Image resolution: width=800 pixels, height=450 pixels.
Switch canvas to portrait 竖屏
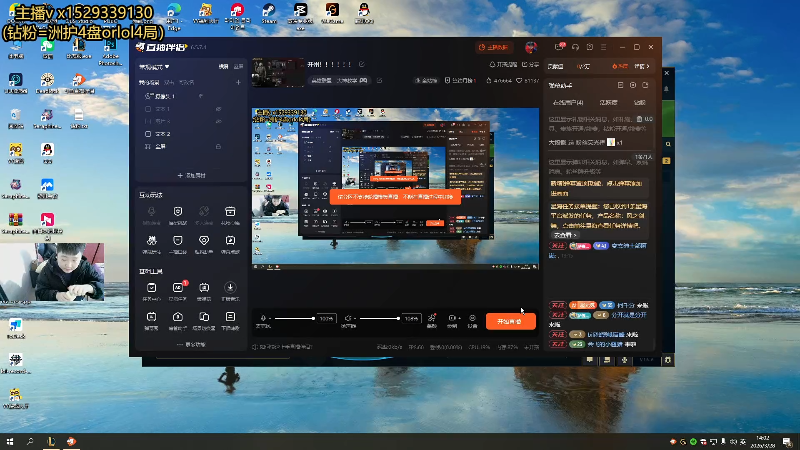pos(238,66)
